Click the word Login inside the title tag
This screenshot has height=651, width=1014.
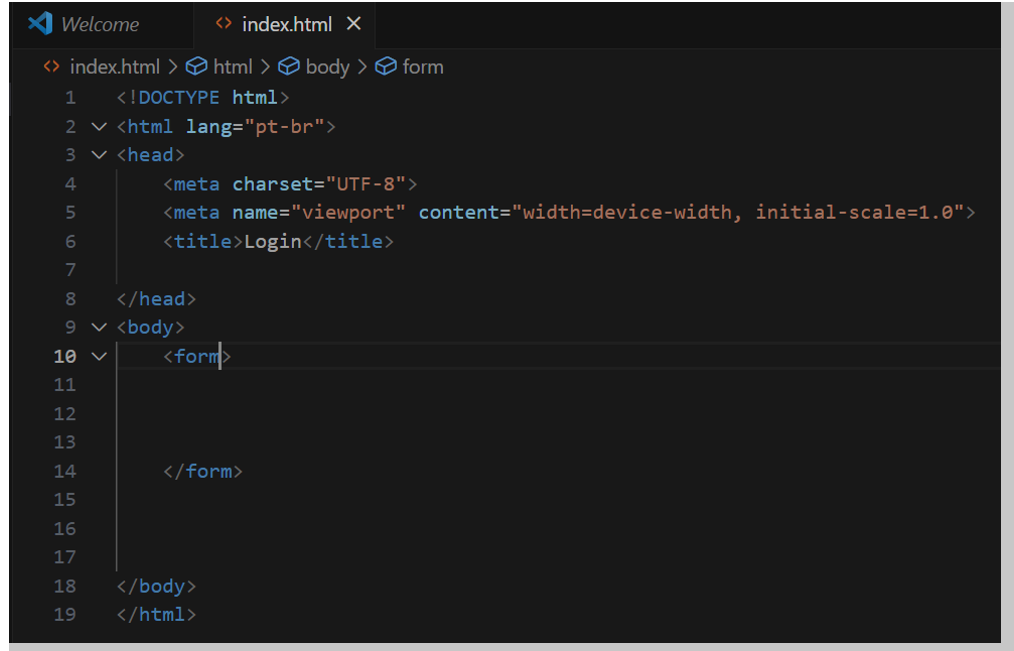(272, 241)
